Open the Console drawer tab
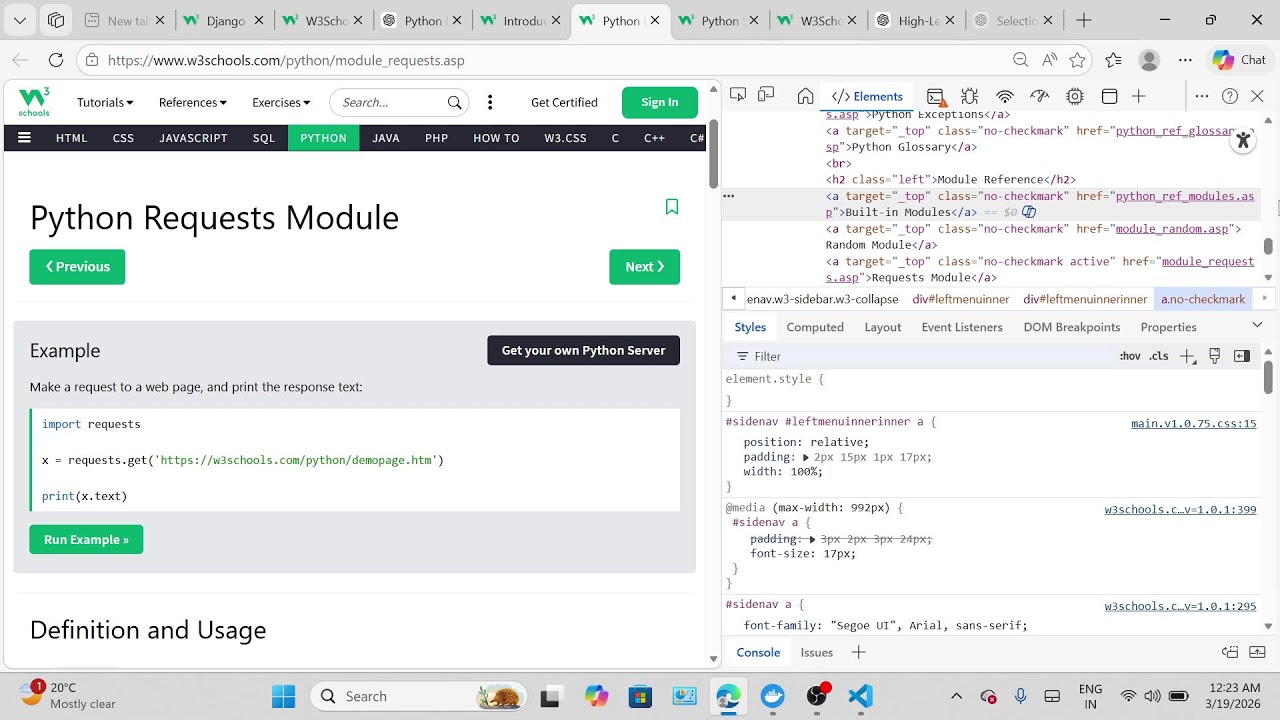Viewport: 1280px width, 720px height. point(758,652)
